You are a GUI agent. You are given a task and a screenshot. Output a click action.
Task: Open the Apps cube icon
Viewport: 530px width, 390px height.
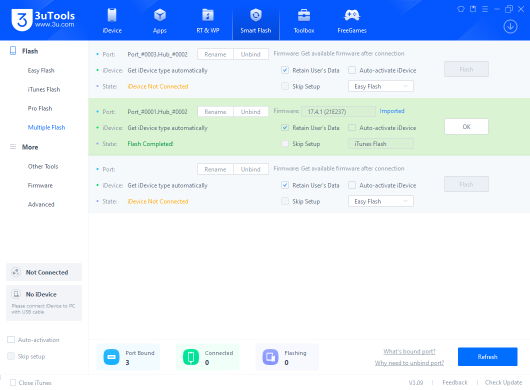[x=160, y=16]
